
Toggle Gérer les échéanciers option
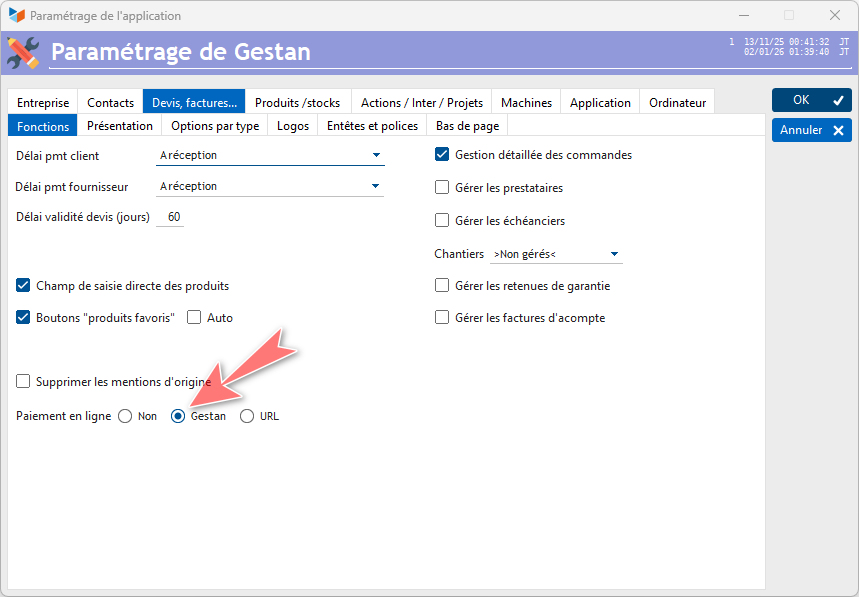(x=442, y=221)
